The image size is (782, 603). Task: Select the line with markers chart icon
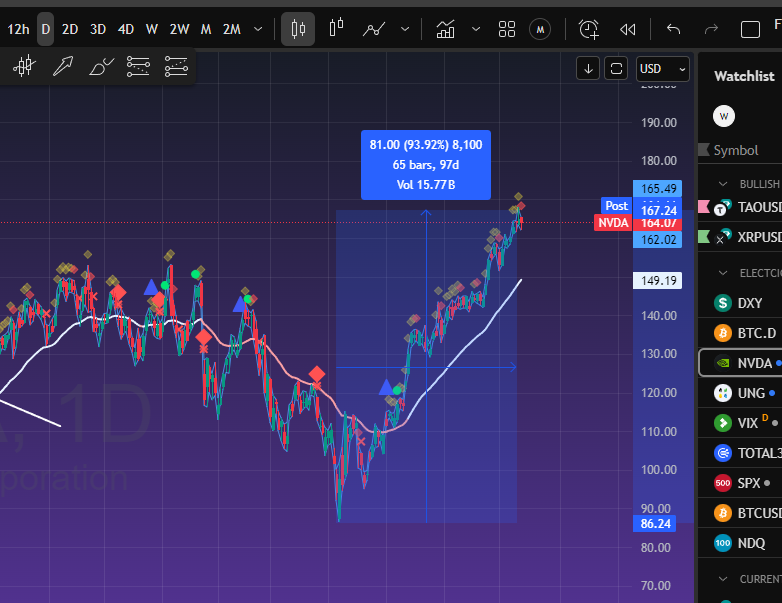click(374, 29)
